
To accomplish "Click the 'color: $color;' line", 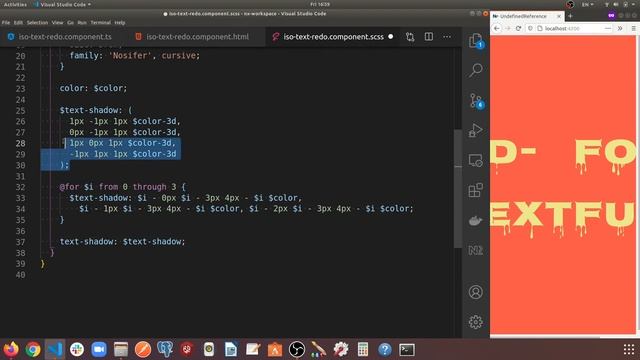I will pyautogui.click(x=93, y=88).
